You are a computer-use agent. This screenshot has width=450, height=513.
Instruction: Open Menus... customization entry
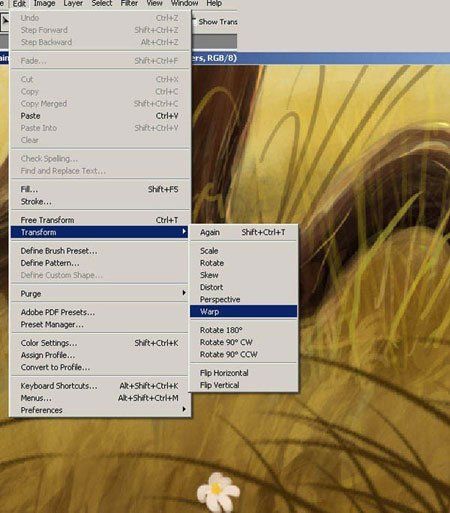(99, 398)
